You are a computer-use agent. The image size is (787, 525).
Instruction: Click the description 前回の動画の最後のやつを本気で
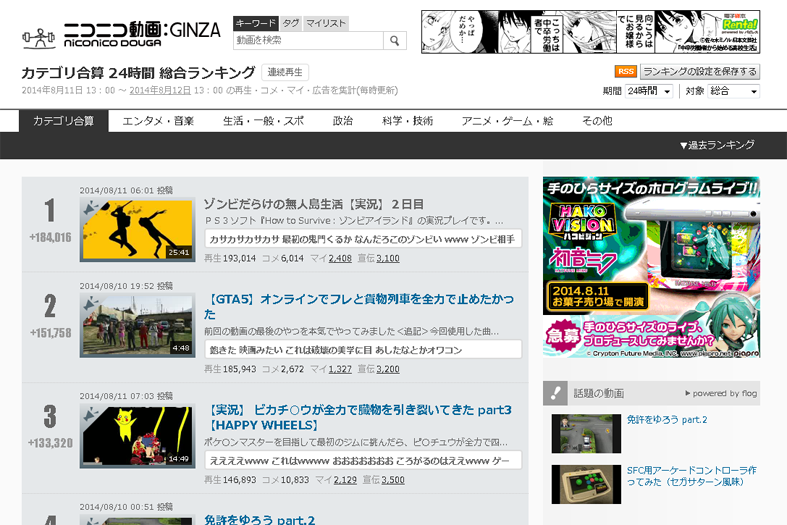click(351, 331)
